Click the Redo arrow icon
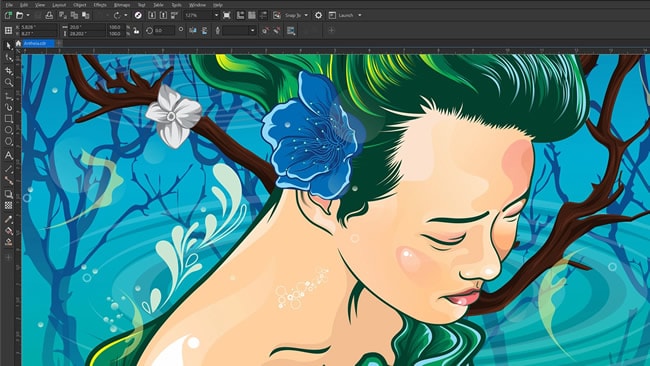This screenshot has height=366, width=650. click(x=117, y=15)
